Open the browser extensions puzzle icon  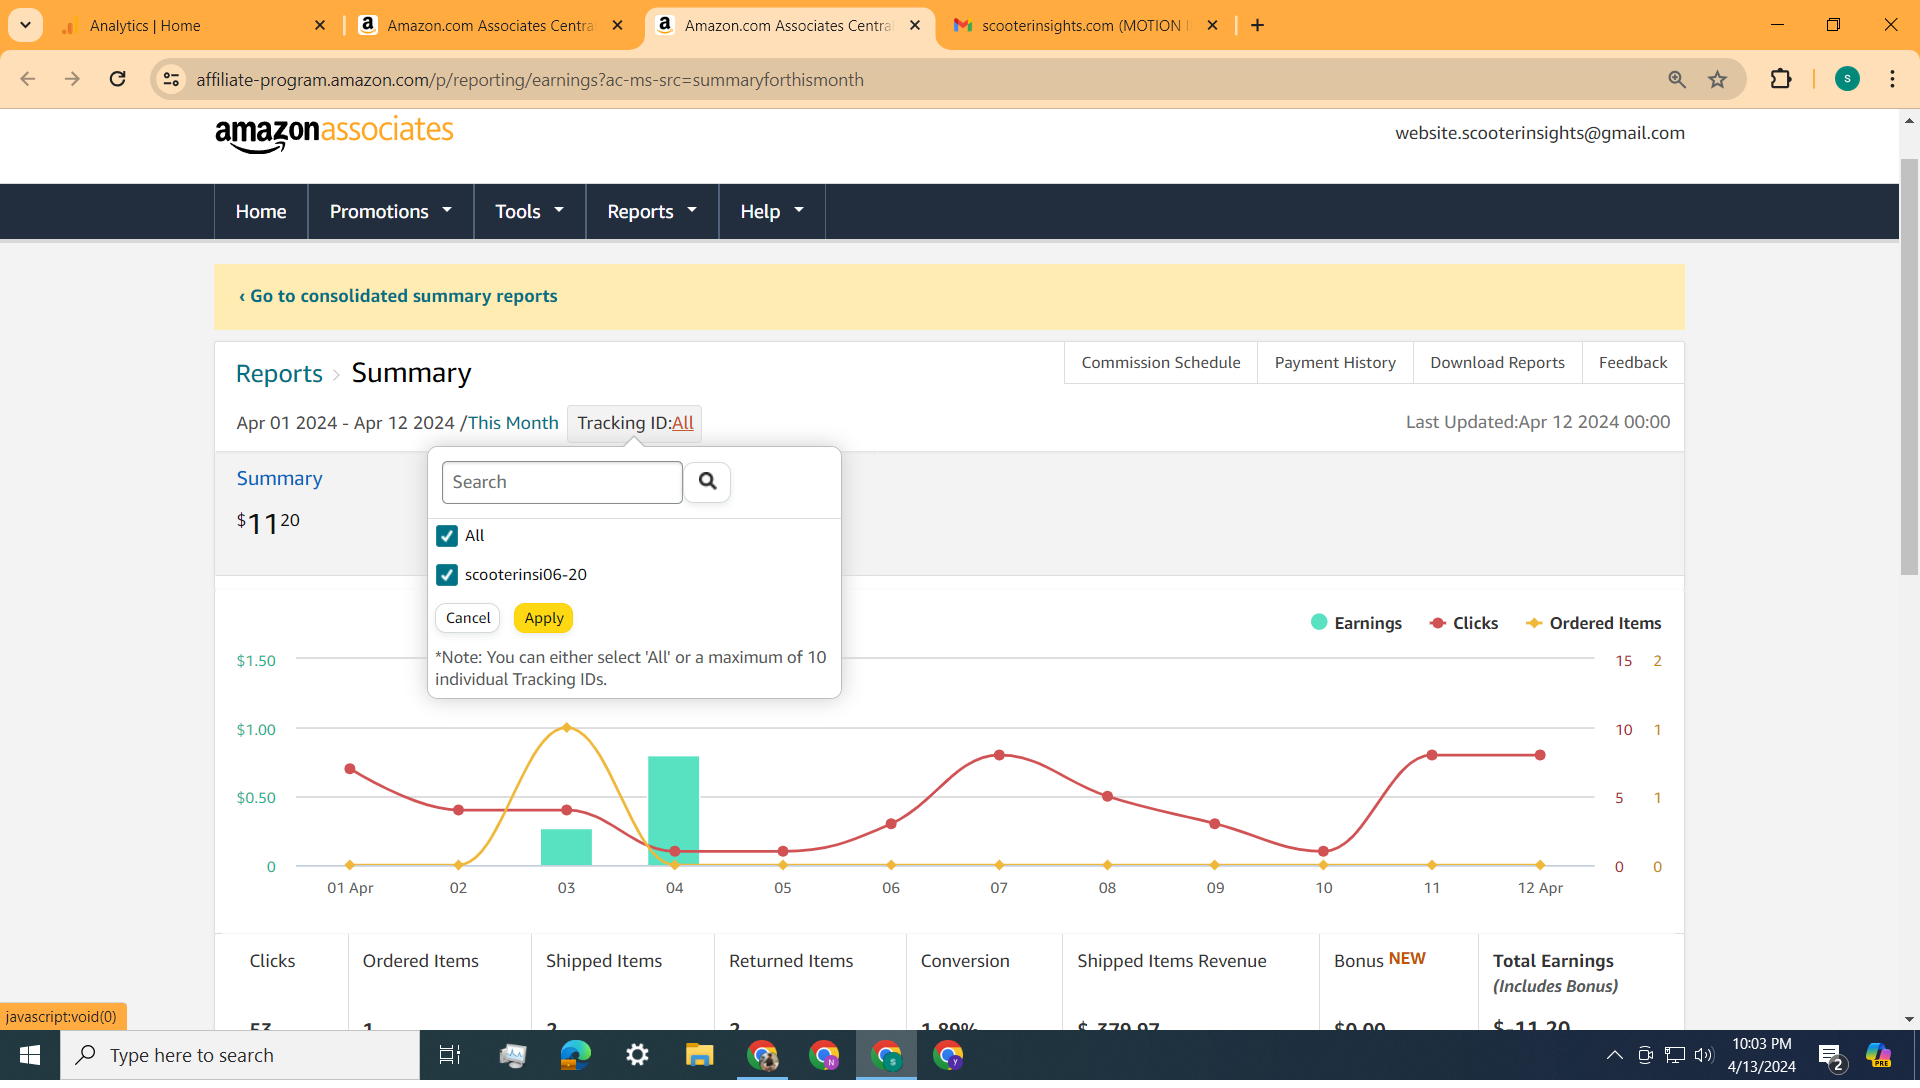(x=1781, y=79)
